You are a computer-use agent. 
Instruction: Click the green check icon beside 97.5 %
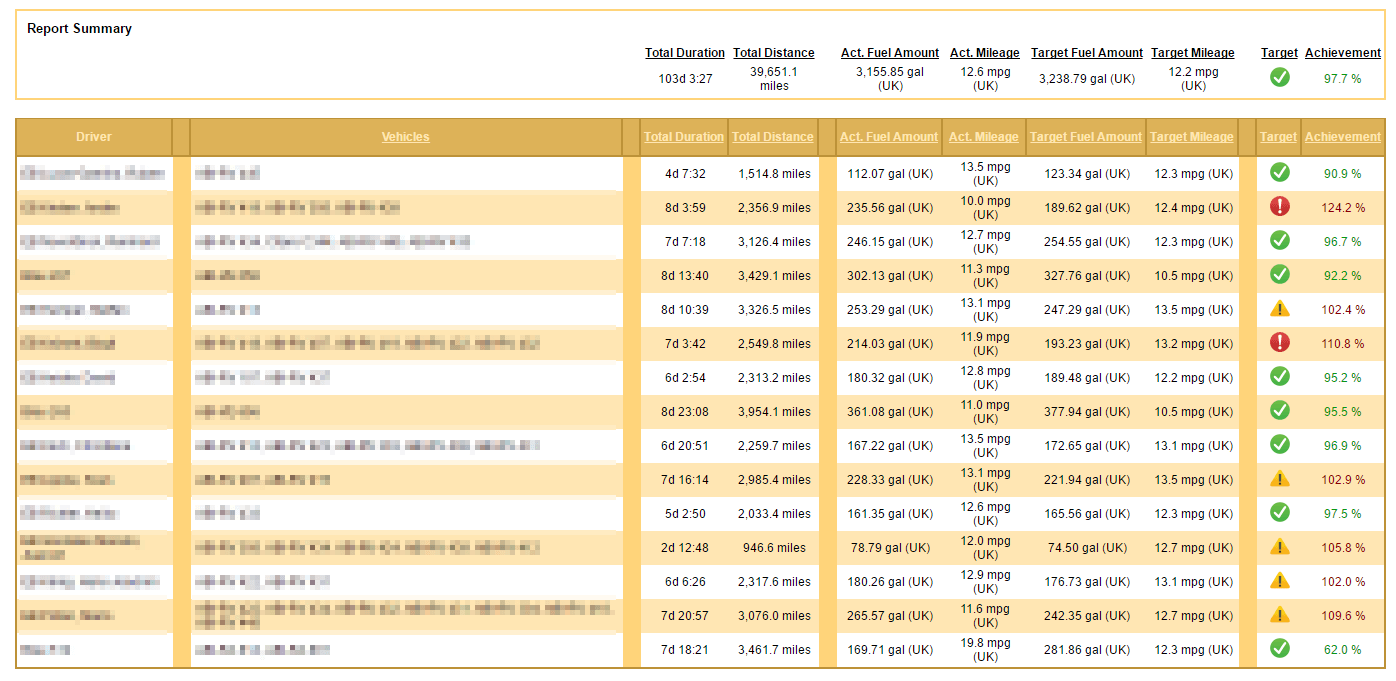[x=1279, y=513]
